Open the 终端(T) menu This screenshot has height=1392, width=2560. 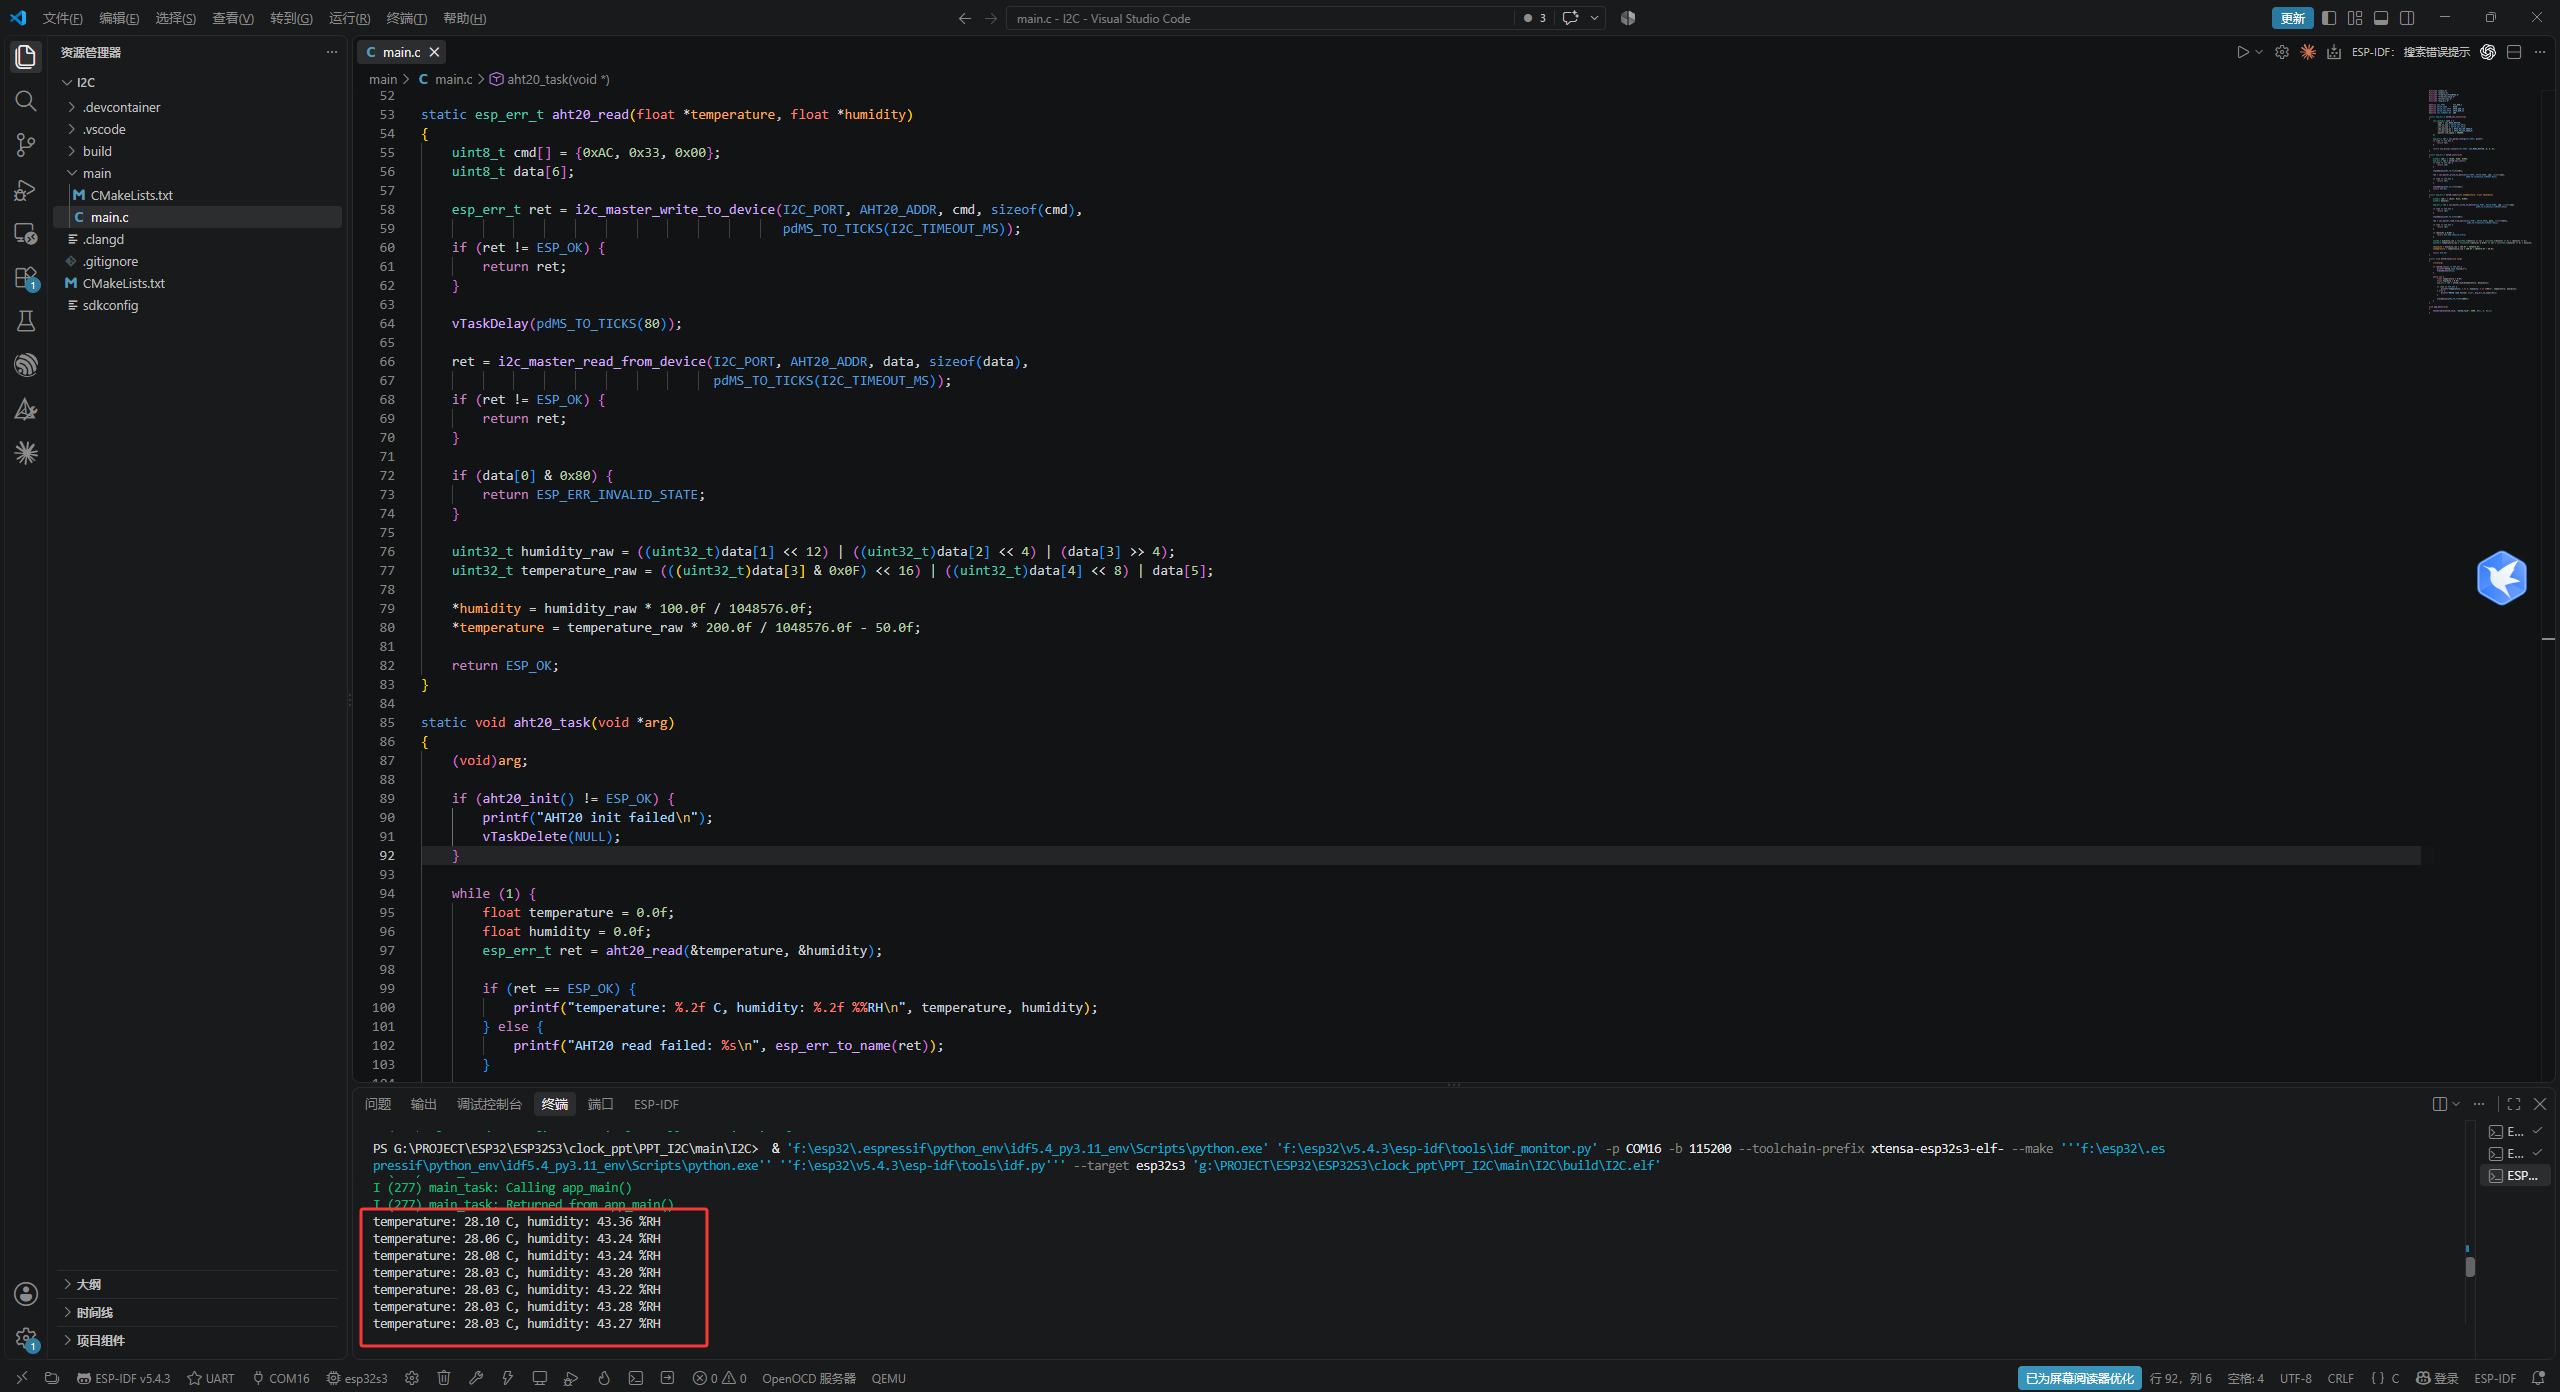(406, 18)
